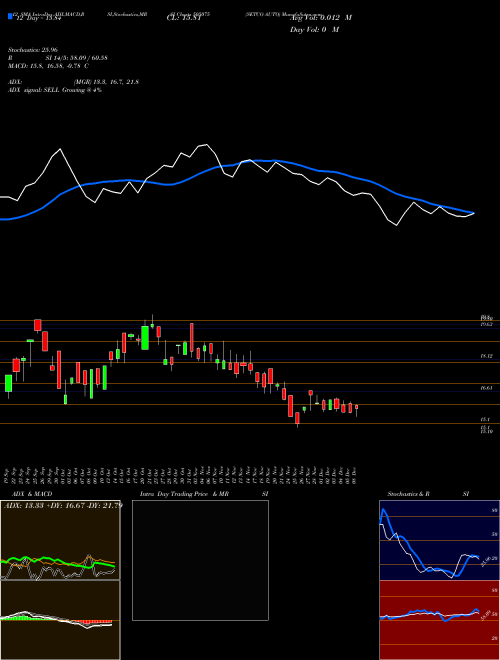Click the last red candle on the chart
This screenshot has height=660, width=500.
click(x=356, y=407)
